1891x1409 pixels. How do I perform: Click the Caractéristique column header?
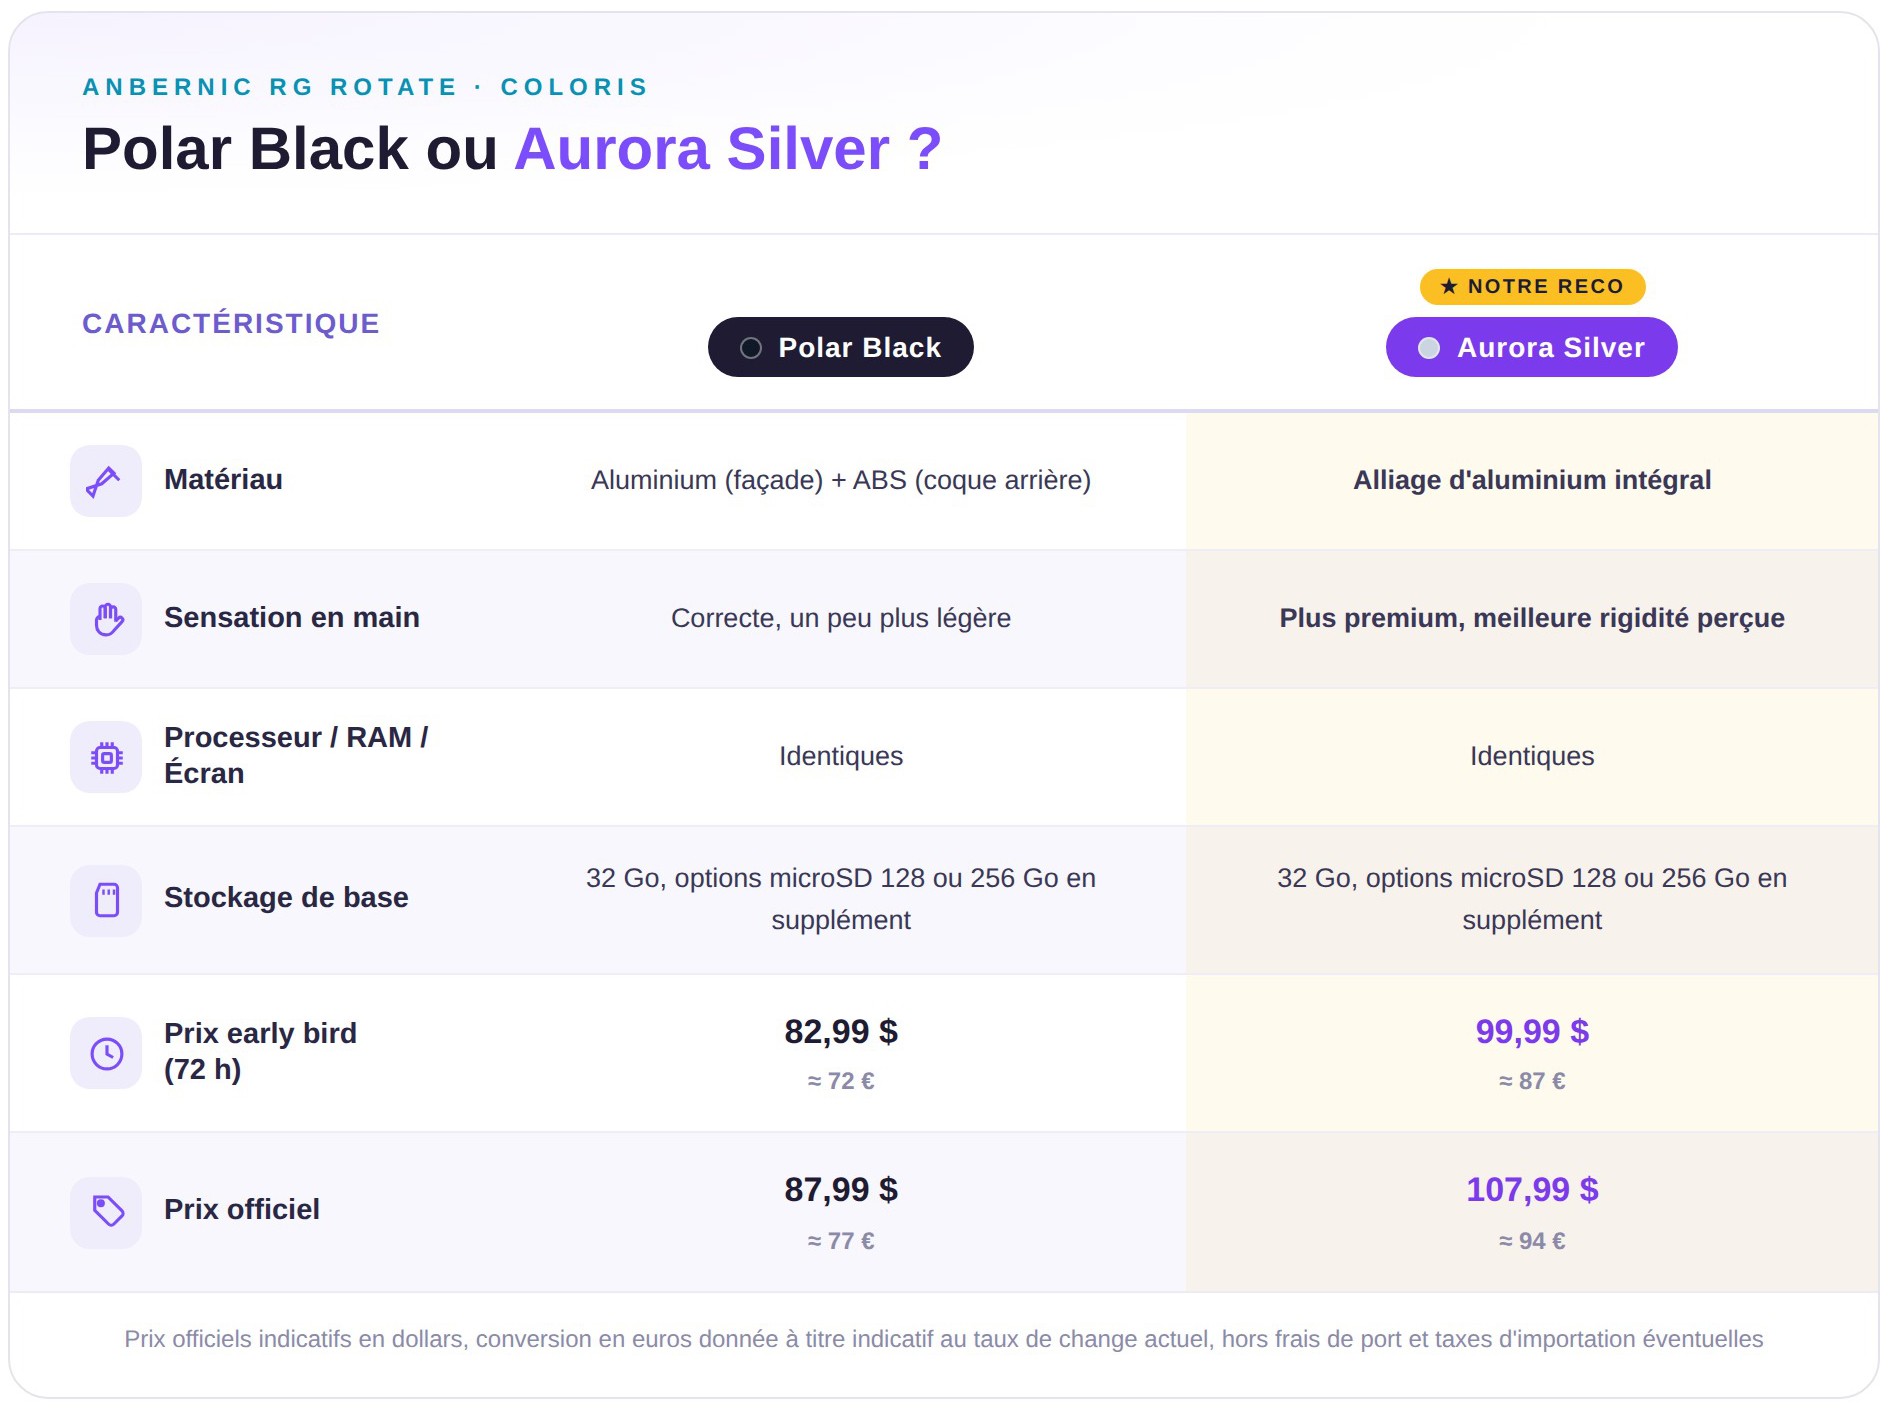231,324
